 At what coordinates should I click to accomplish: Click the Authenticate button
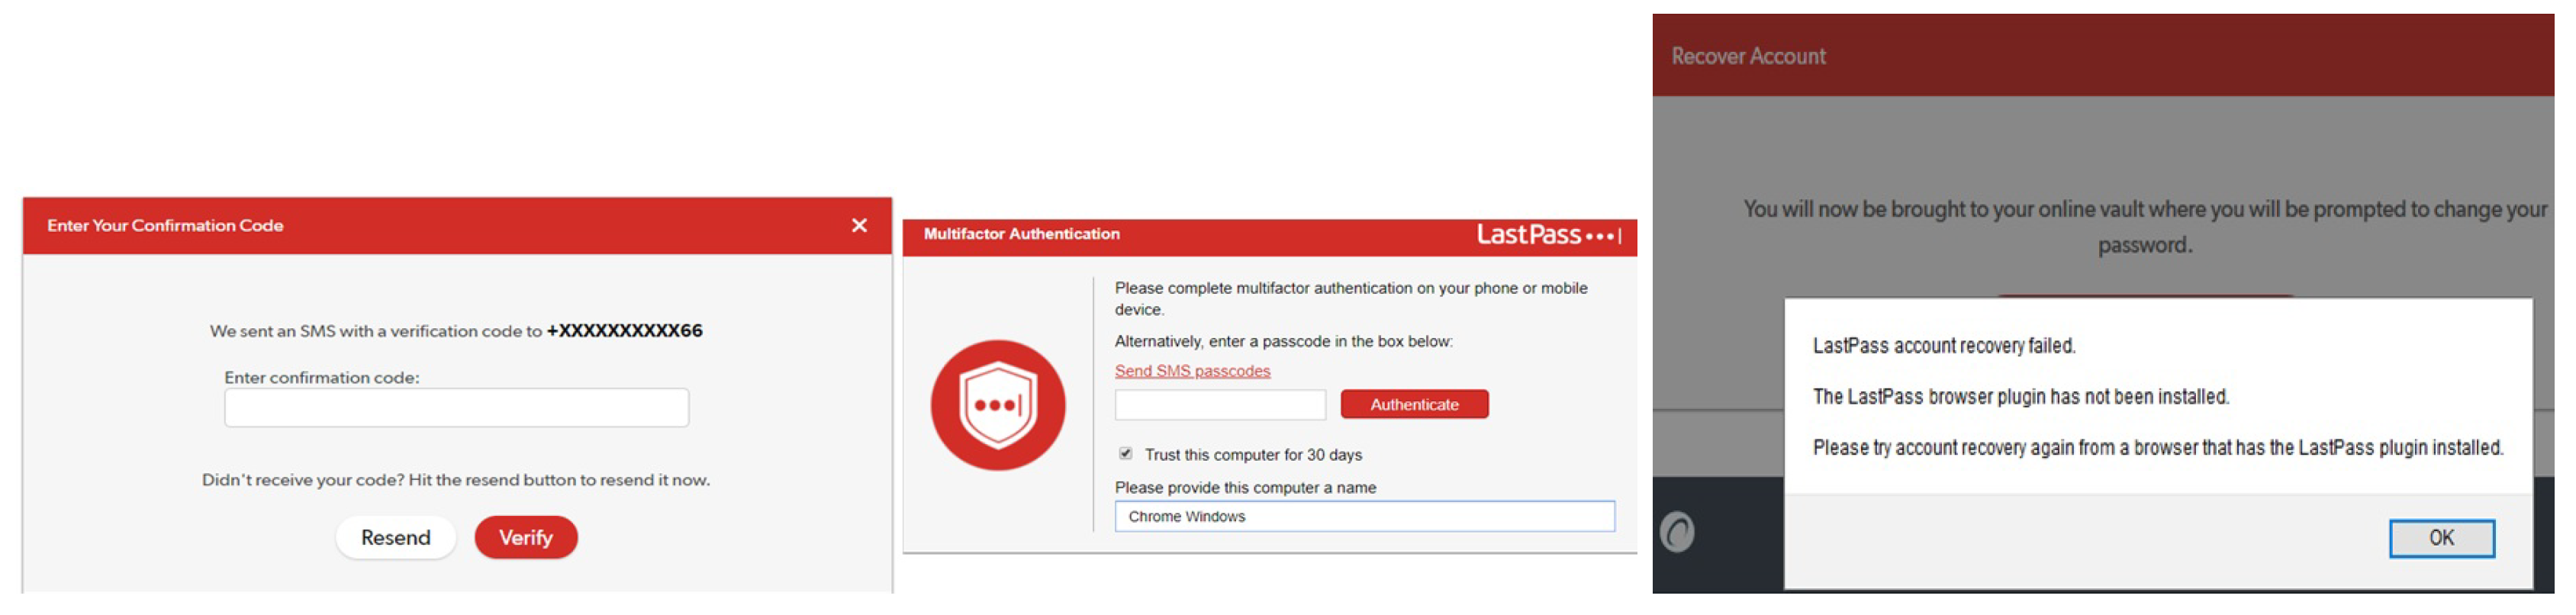(x=1414, y=405)
